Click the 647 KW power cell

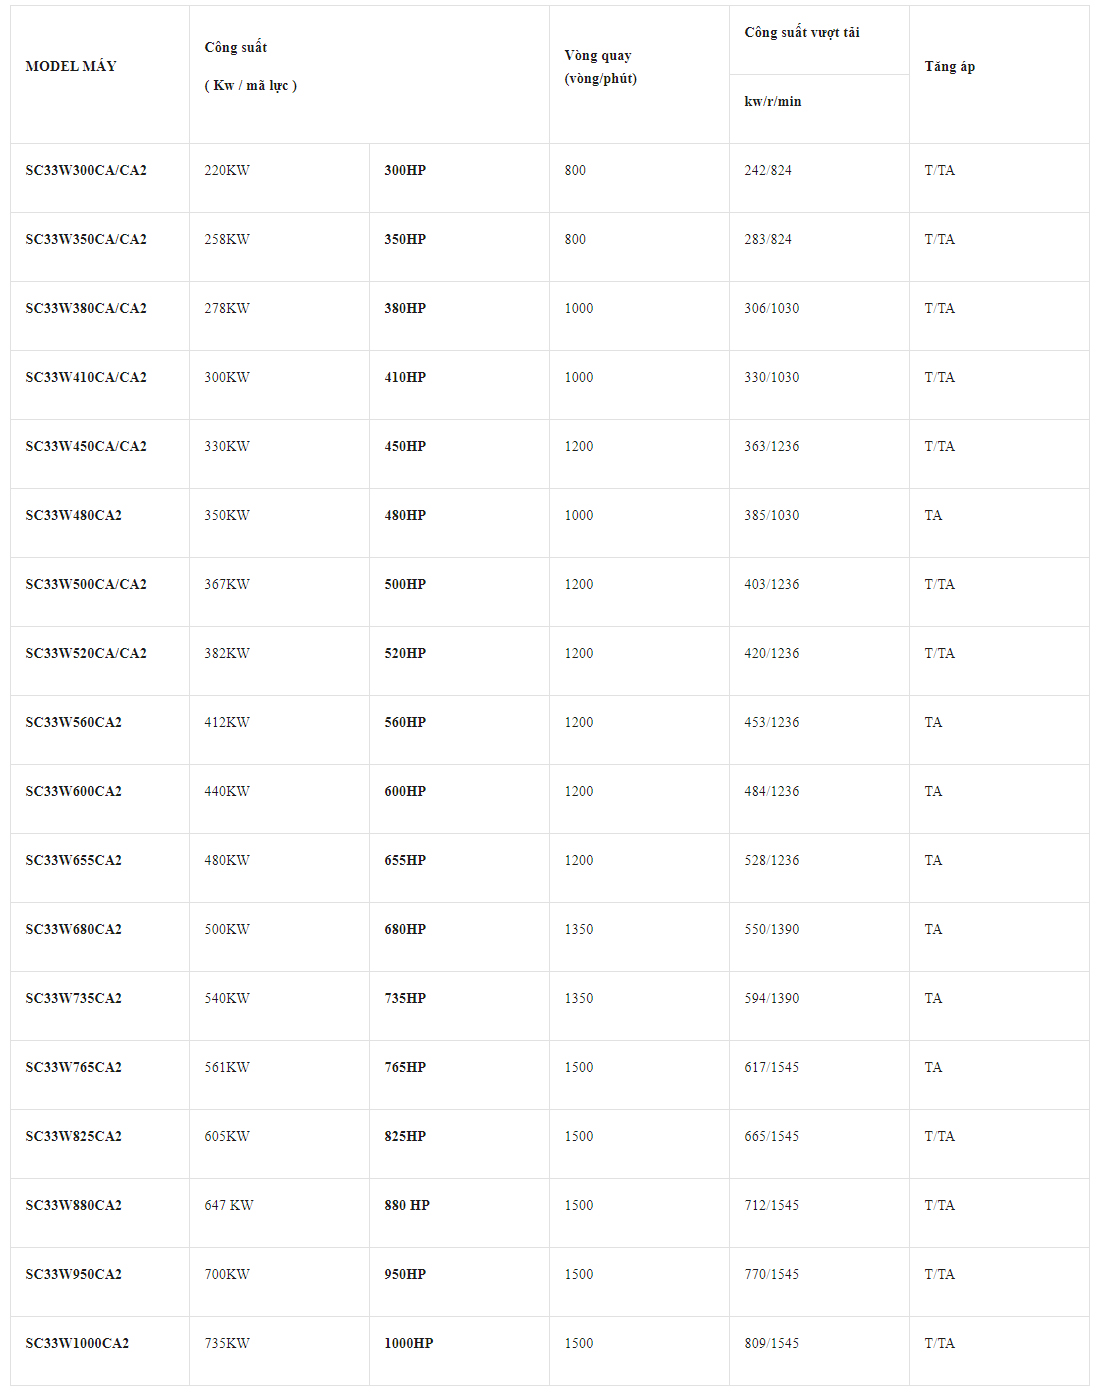(x=229, y=1205)
